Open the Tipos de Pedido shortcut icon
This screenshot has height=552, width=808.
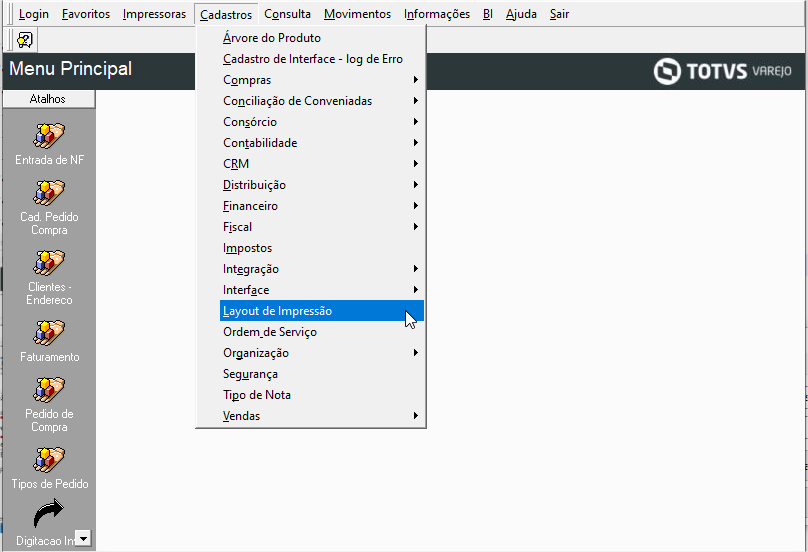[49, 460]
